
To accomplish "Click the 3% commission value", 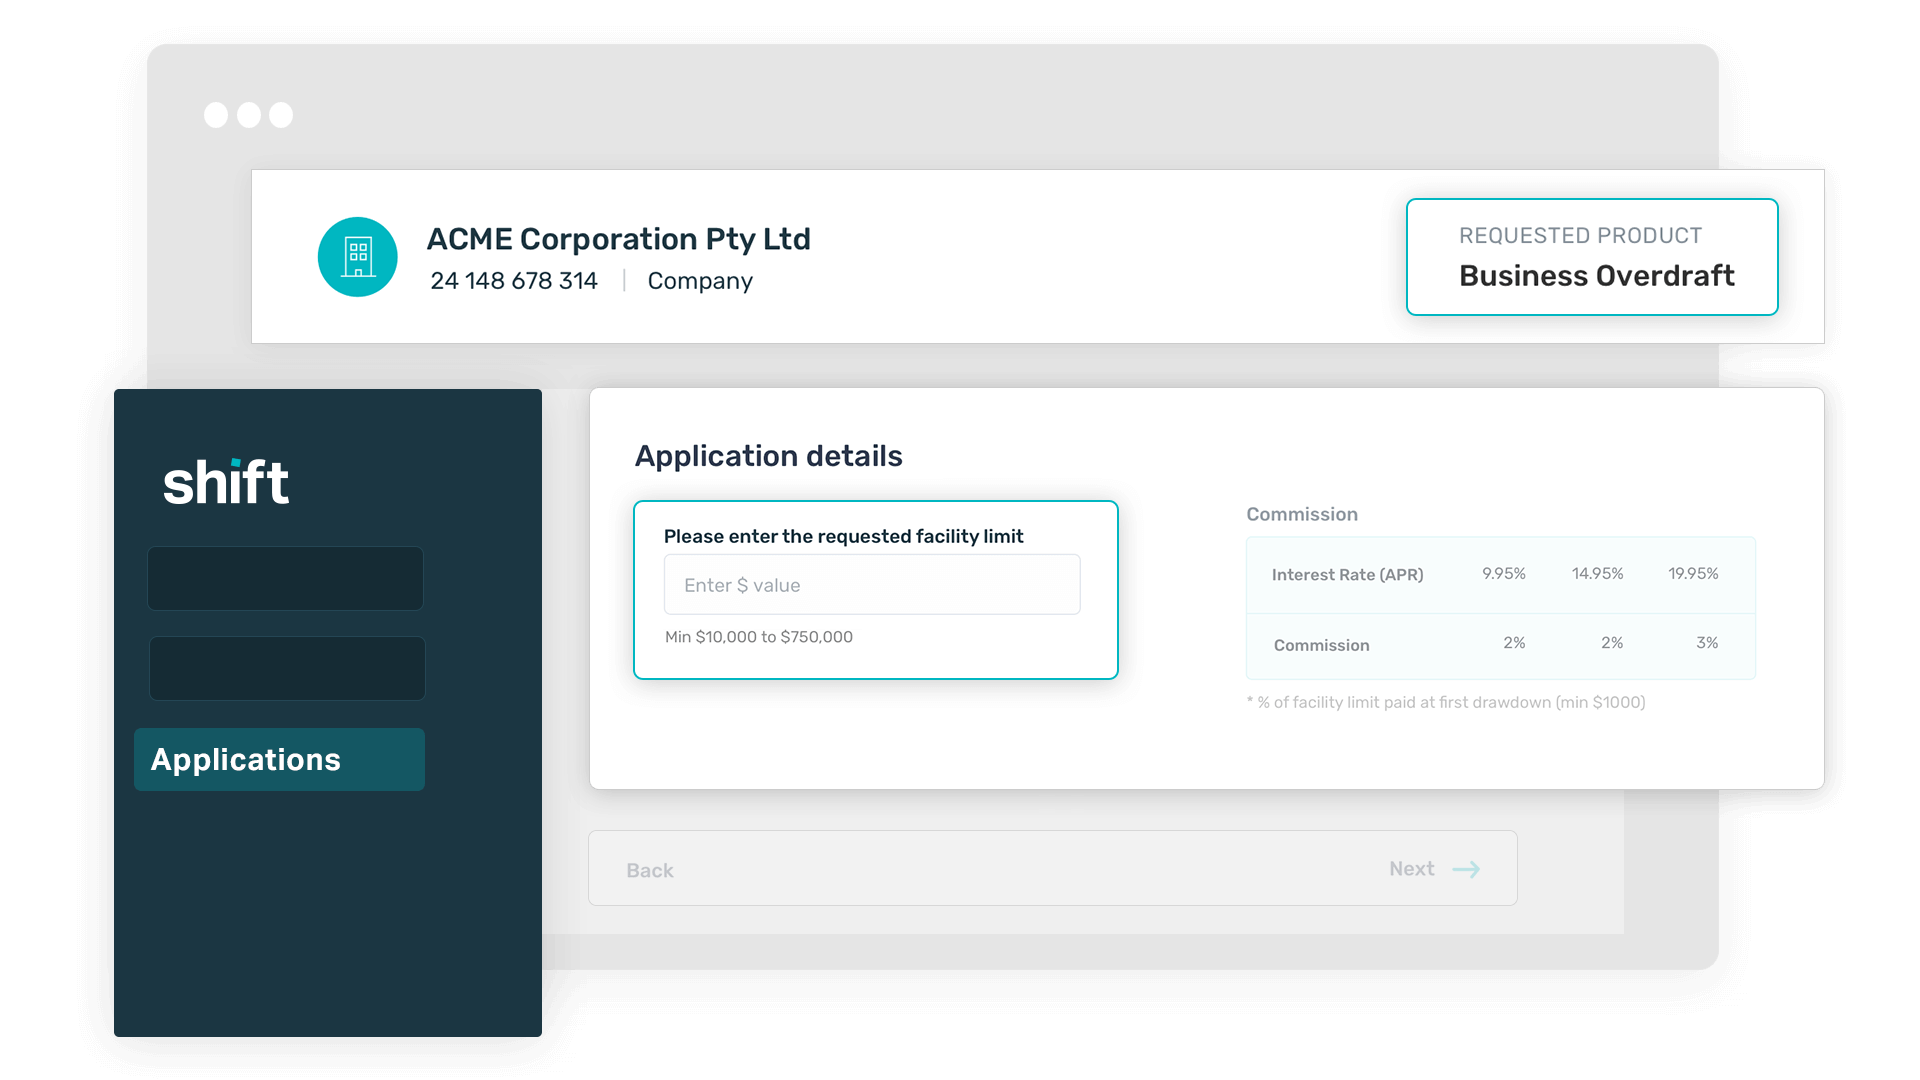I will tap(1706, 643).
